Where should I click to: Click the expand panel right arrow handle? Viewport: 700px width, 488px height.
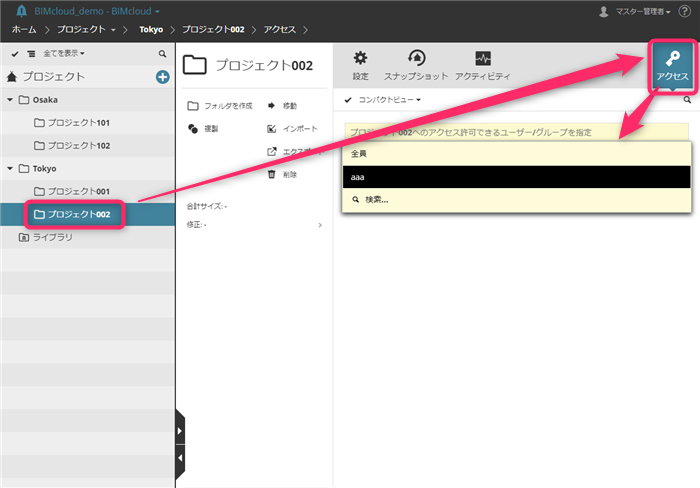tap(180, 431)
